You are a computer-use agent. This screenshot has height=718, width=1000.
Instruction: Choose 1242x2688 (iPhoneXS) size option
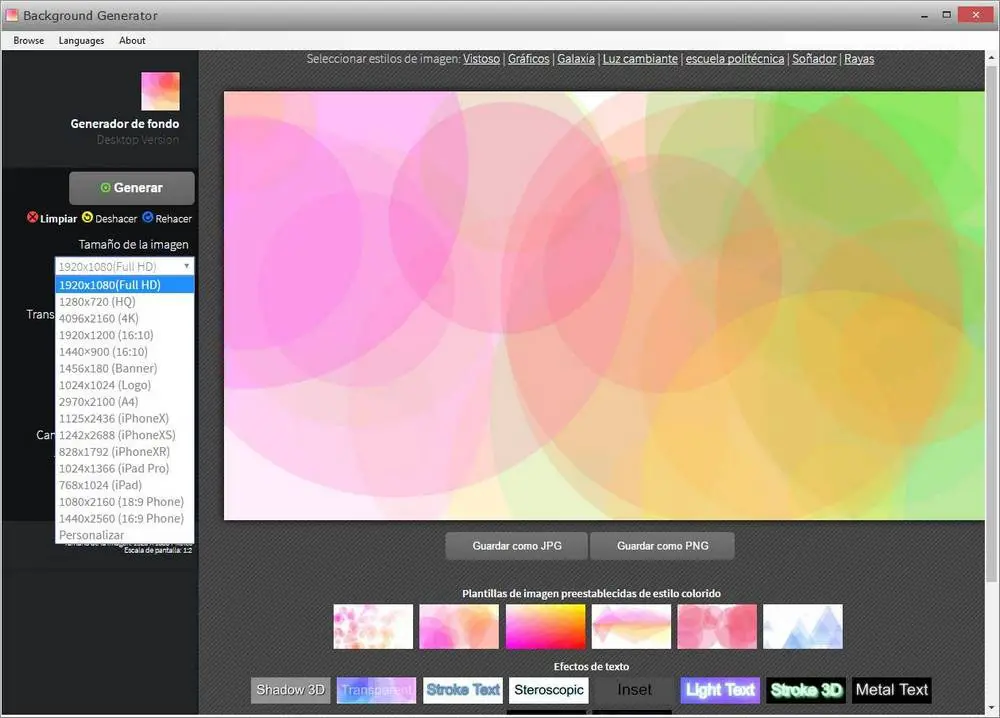pyautogui.click(x=124, y=435)
